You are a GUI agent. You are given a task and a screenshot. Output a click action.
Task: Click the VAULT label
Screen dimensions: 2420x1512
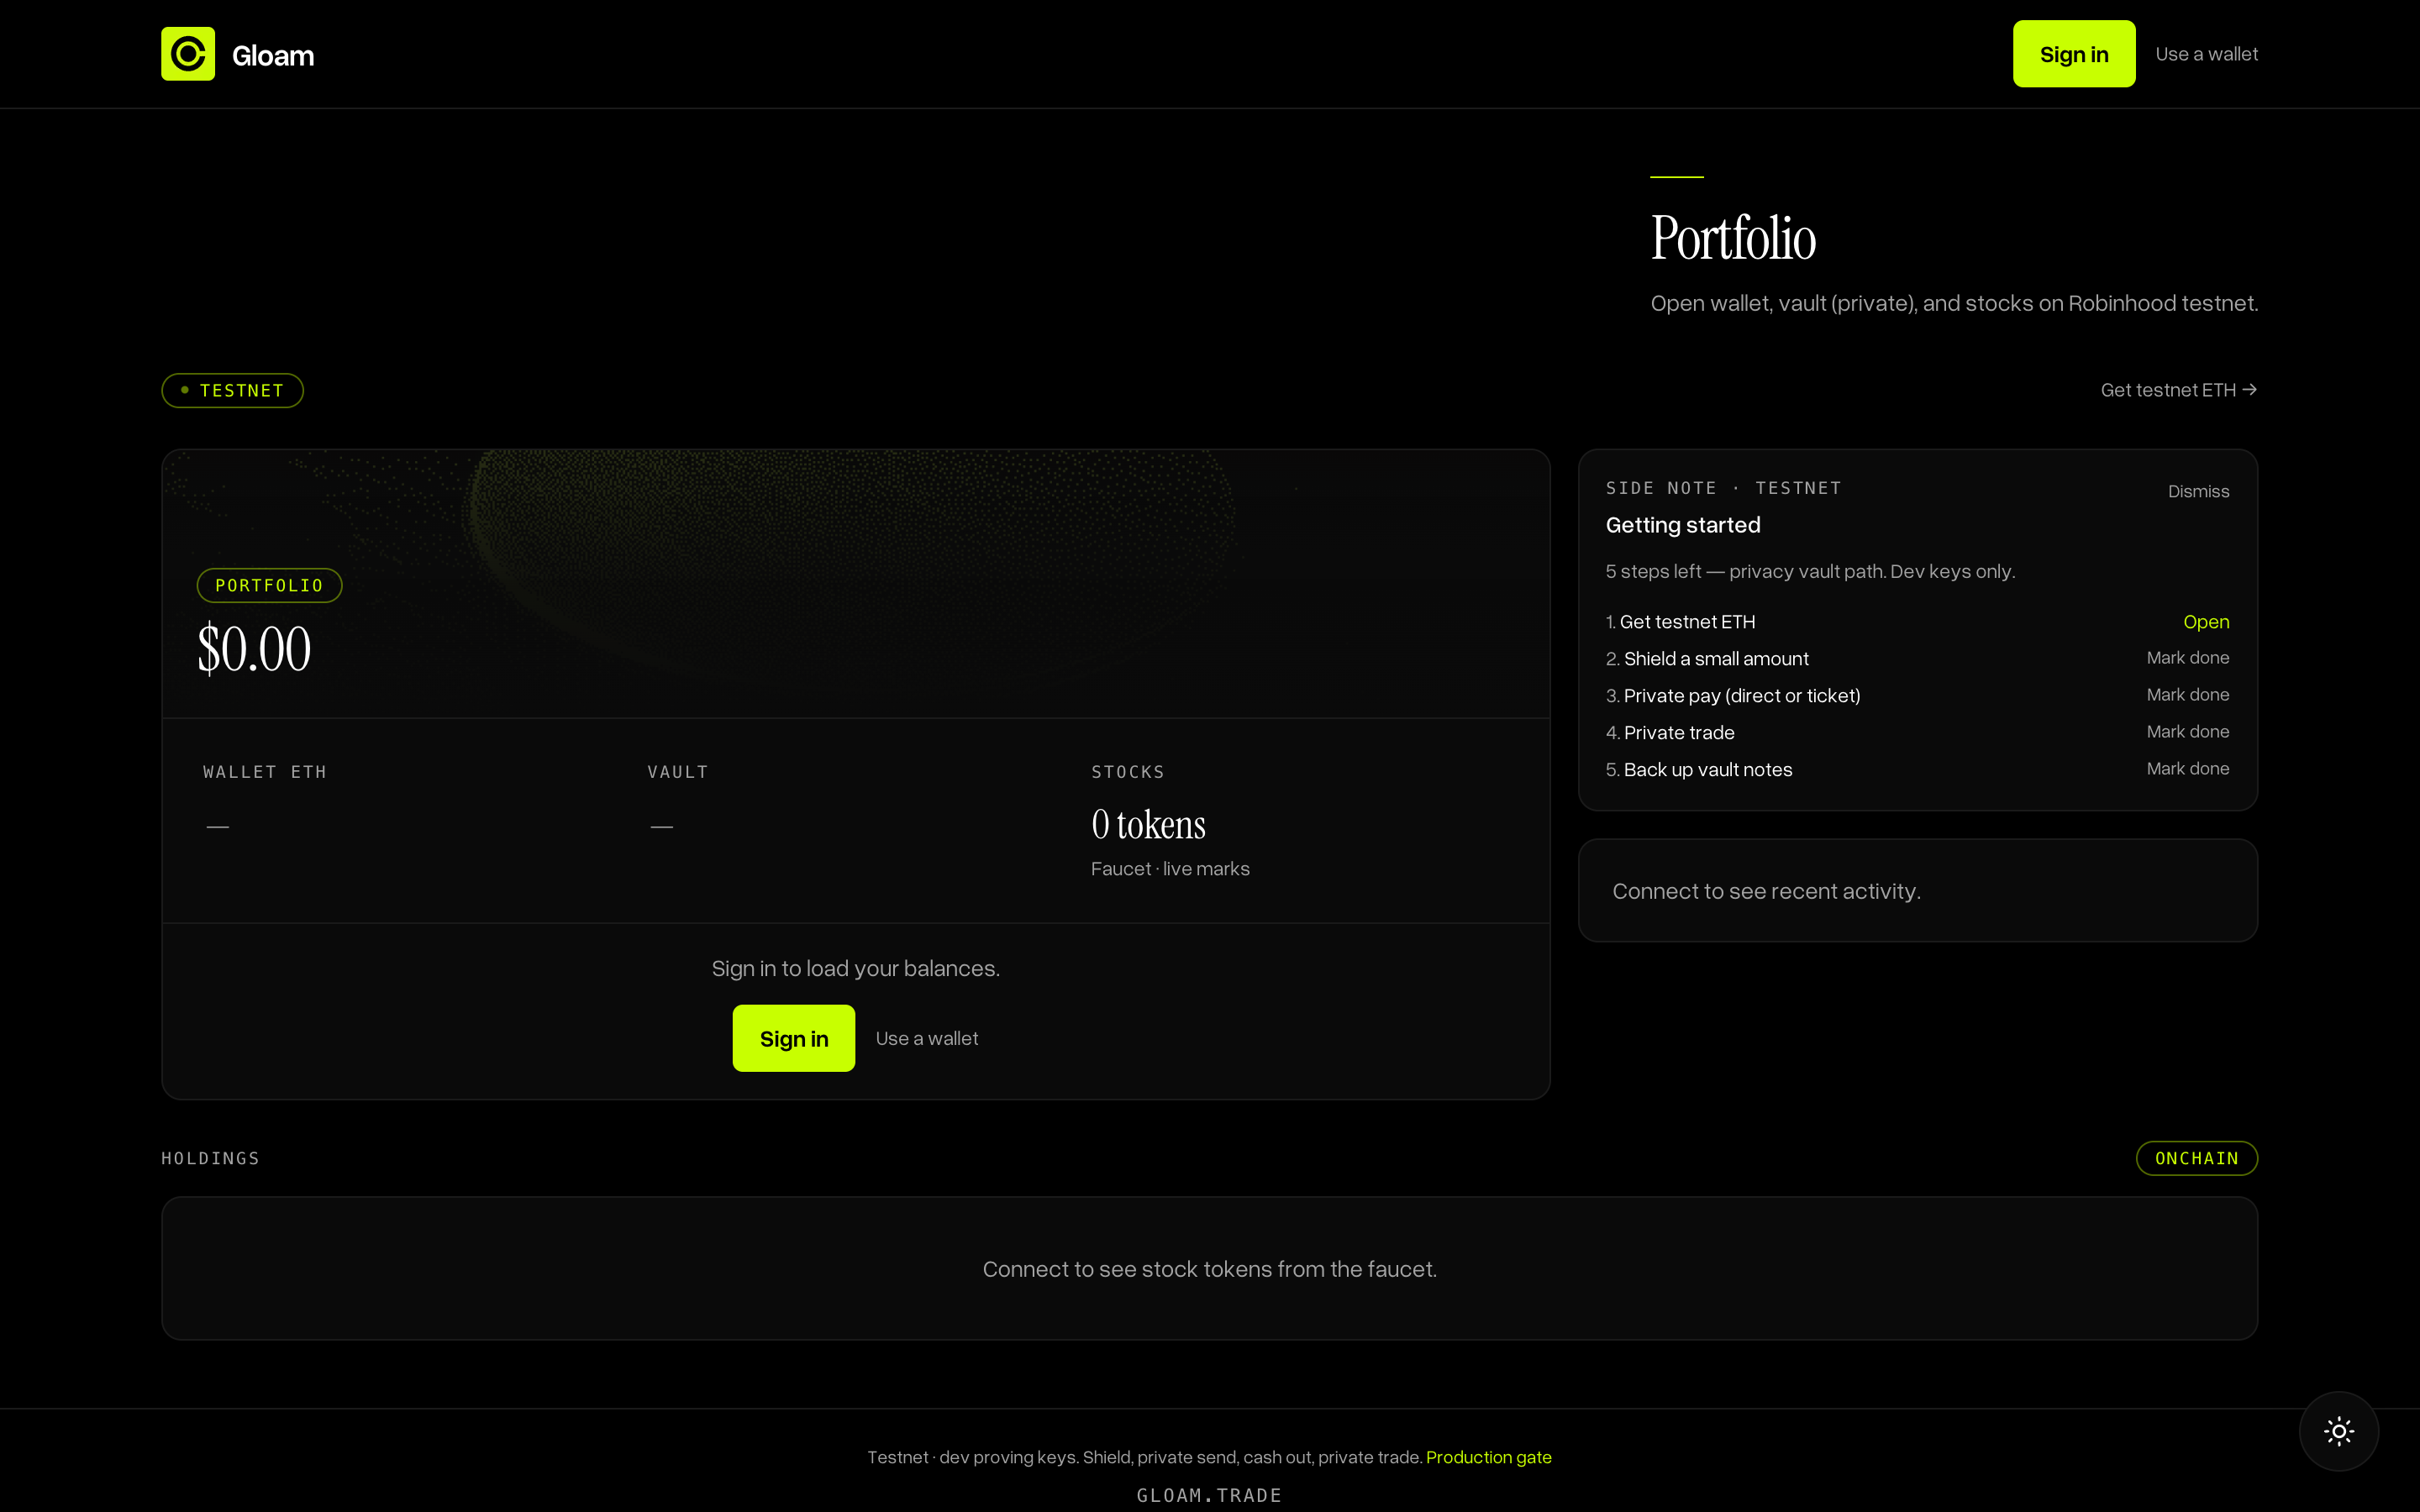(x=678, y=772)
